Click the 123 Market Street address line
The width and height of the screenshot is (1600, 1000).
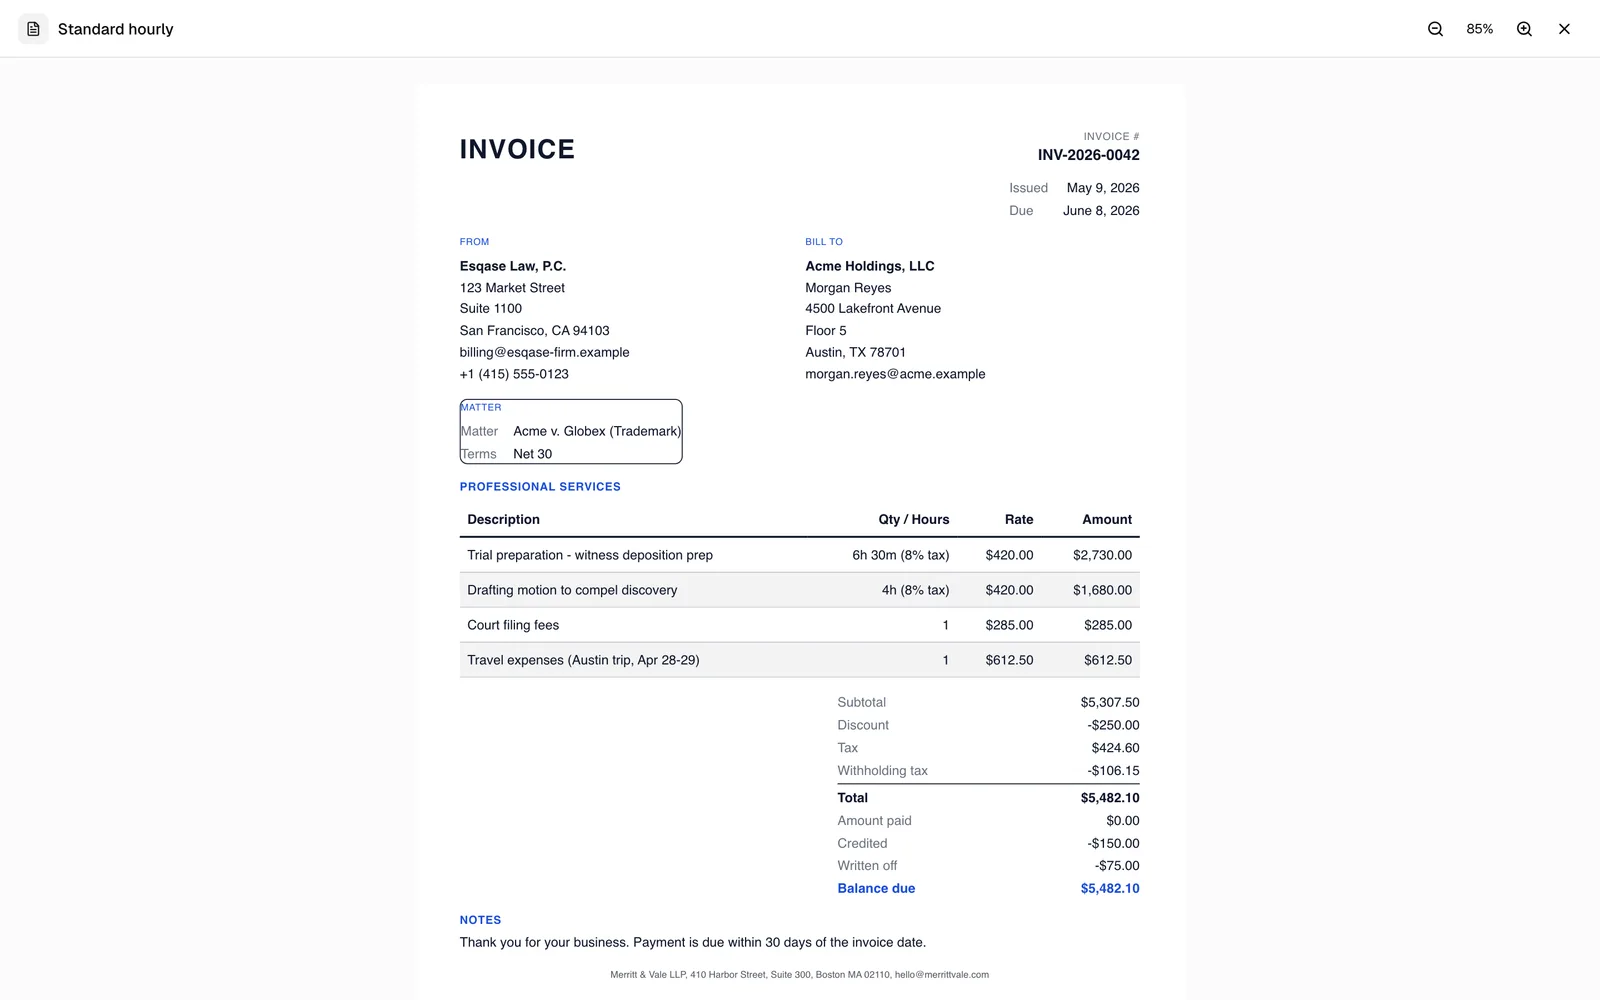(512, 288)
